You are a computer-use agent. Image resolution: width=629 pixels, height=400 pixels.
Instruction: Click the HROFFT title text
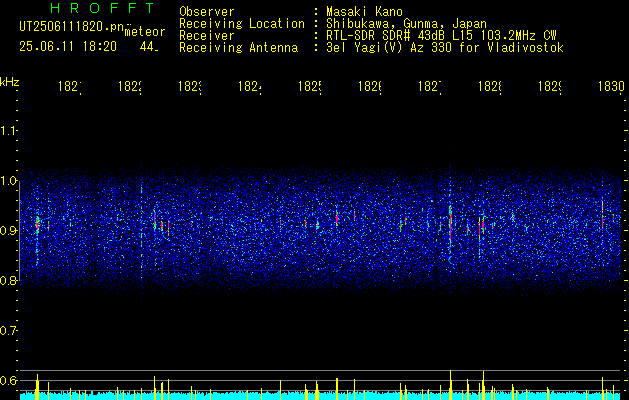coord(102,8)
